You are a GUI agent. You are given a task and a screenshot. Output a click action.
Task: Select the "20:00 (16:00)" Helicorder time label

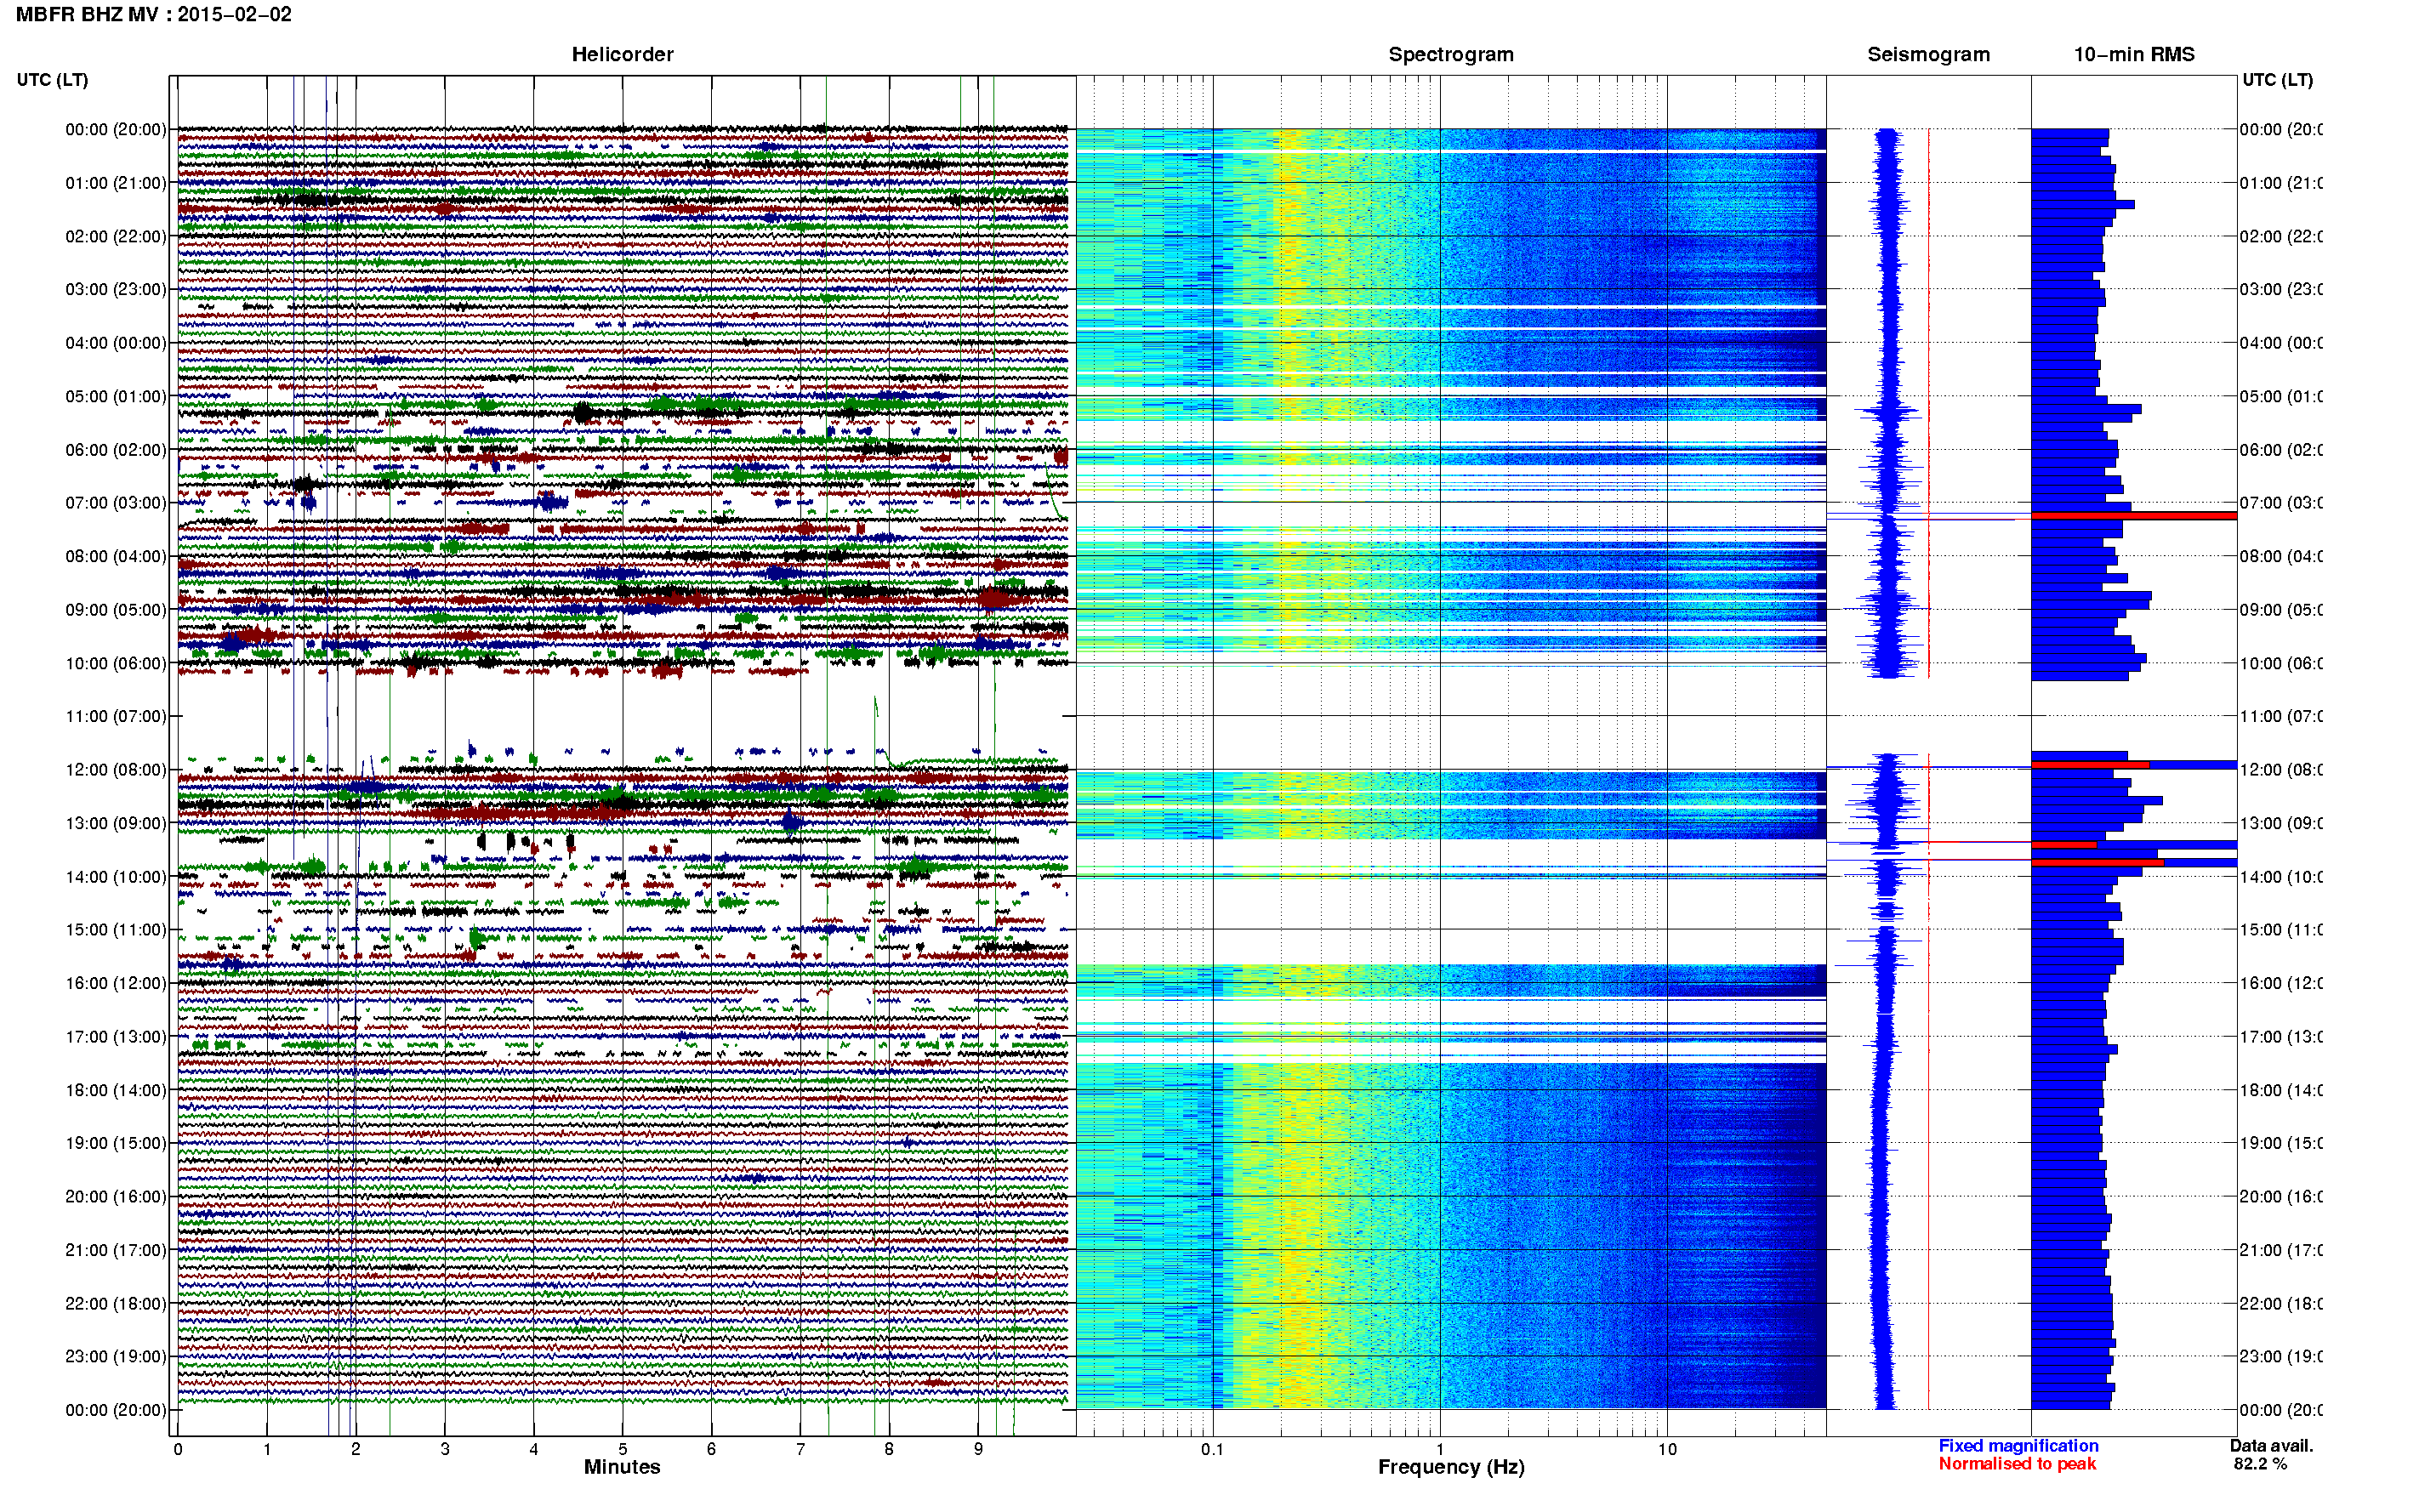point(116,1197)
